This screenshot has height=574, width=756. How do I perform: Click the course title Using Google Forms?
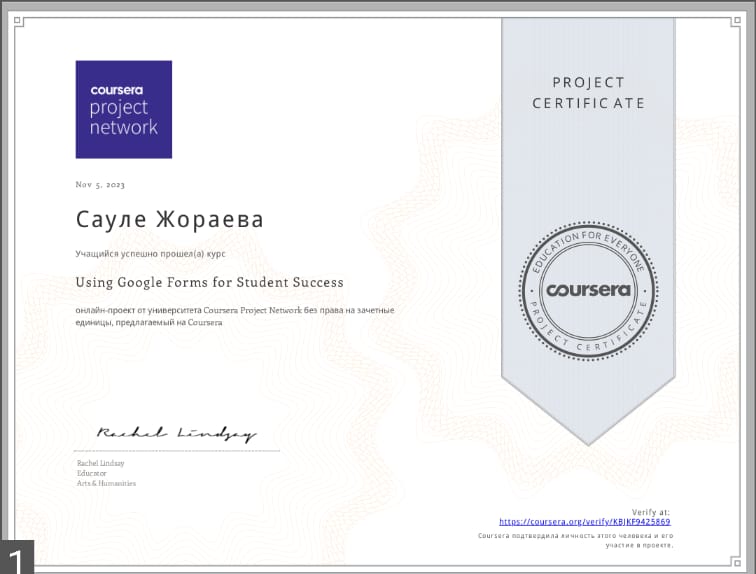(x=209, y=282)
